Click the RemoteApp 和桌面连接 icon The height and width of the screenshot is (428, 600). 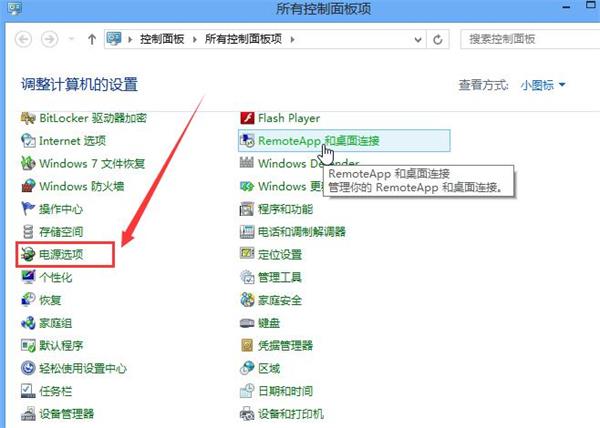pyautogui.click(x=247, y=141)
